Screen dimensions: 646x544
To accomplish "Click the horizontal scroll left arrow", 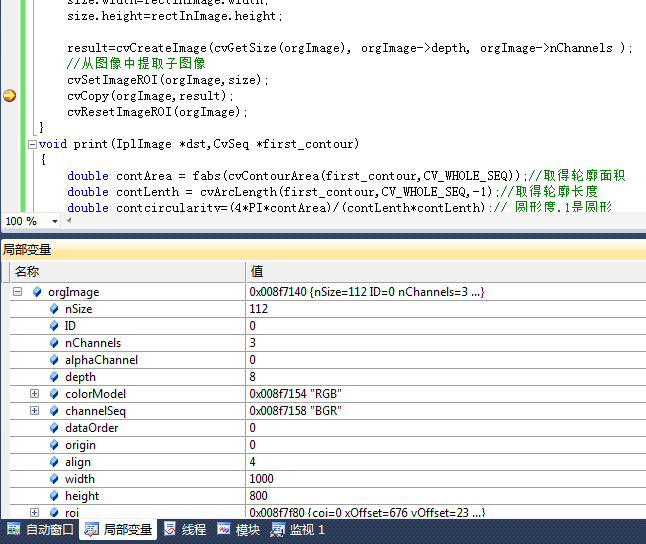I will (69, 220).
